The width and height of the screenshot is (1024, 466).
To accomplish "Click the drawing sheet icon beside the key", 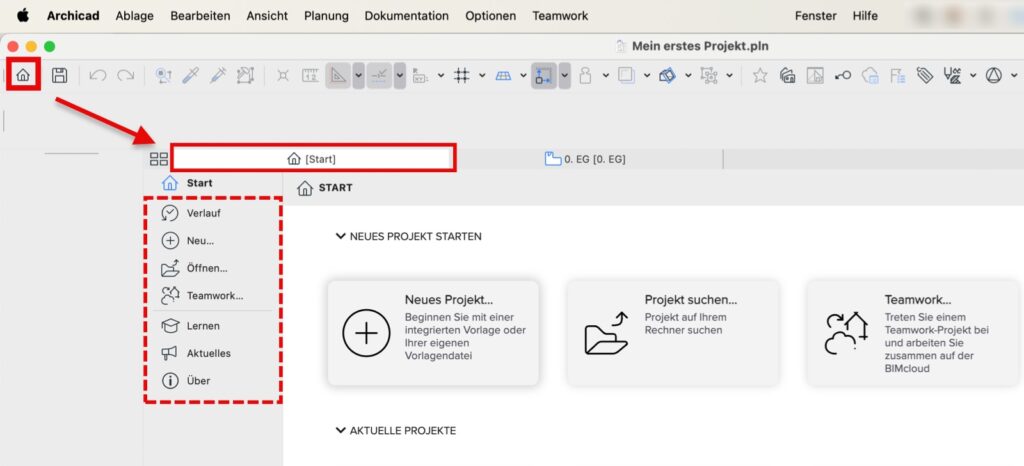I will tap(815, 76).
